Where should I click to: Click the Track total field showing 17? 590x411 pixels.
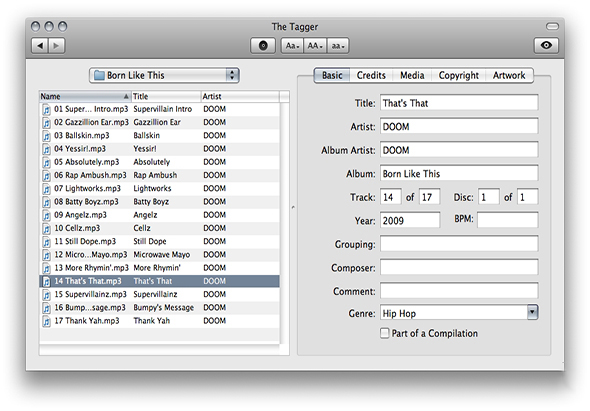(430, 197)
